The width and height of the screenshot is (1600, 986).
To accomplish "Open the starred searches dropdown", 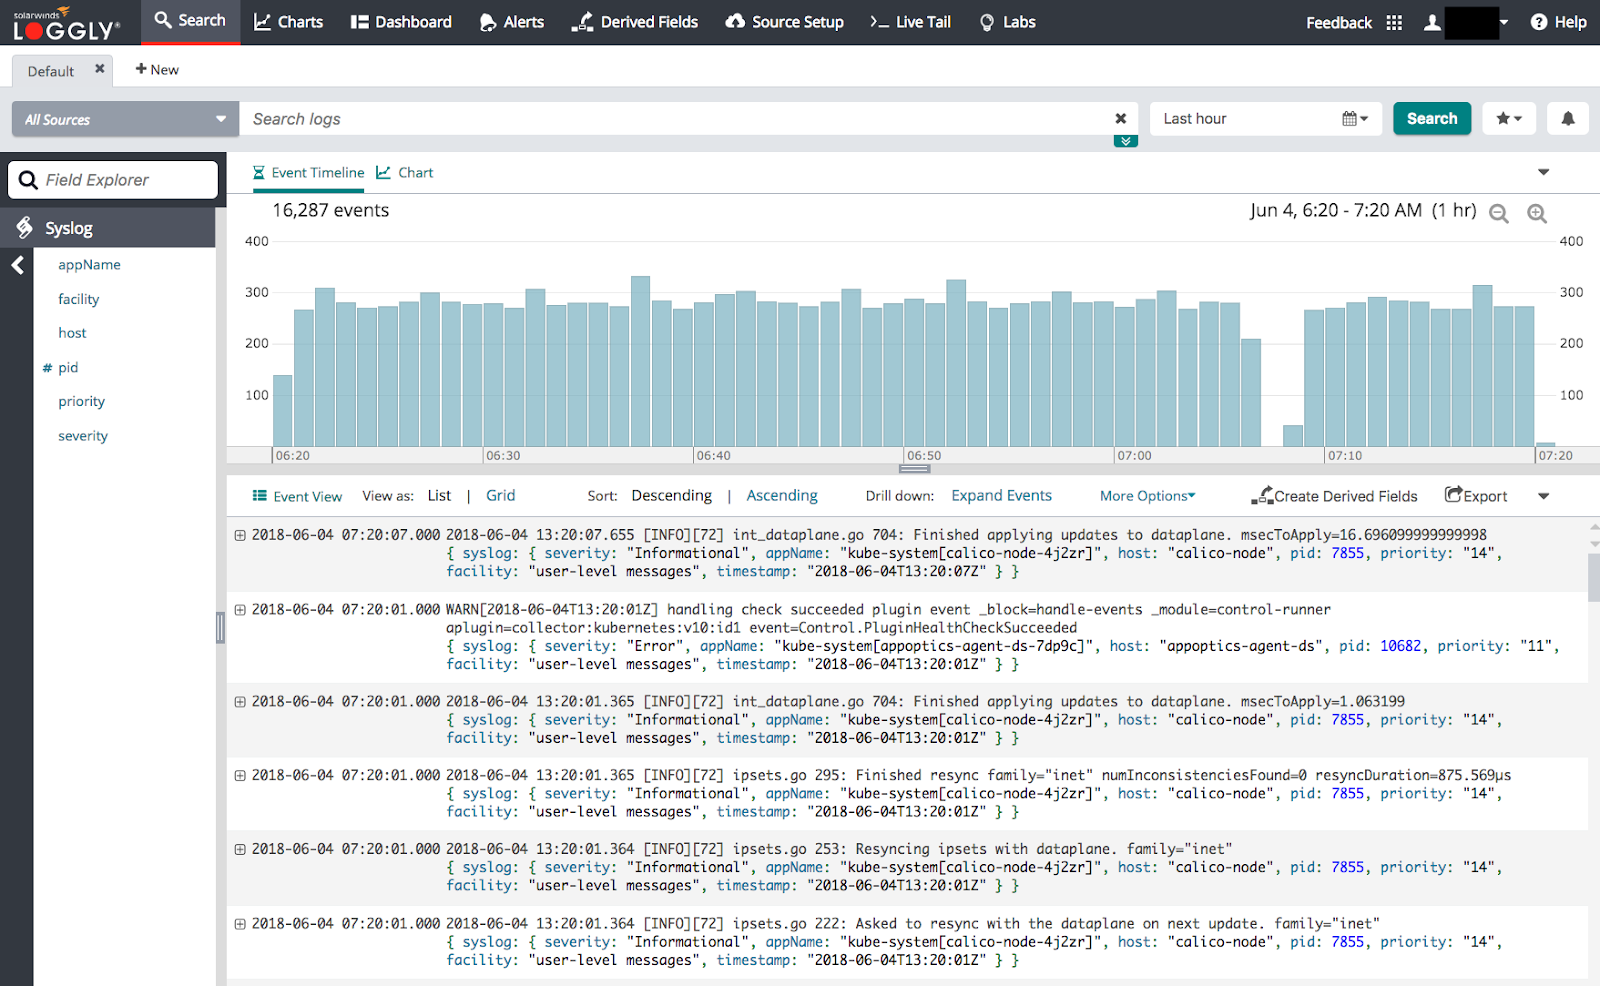I will (1508, 119).
